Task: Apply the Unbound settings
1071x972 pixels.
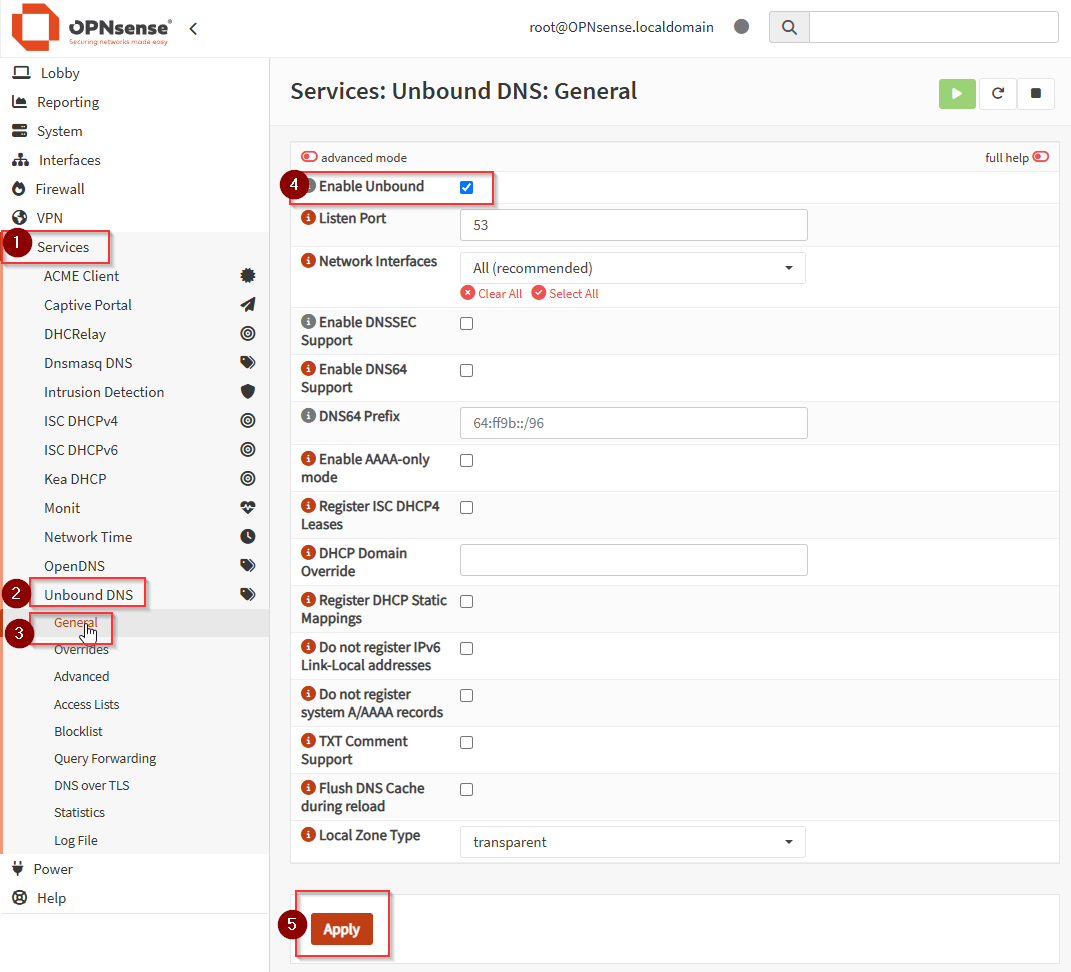Action: 342,929
